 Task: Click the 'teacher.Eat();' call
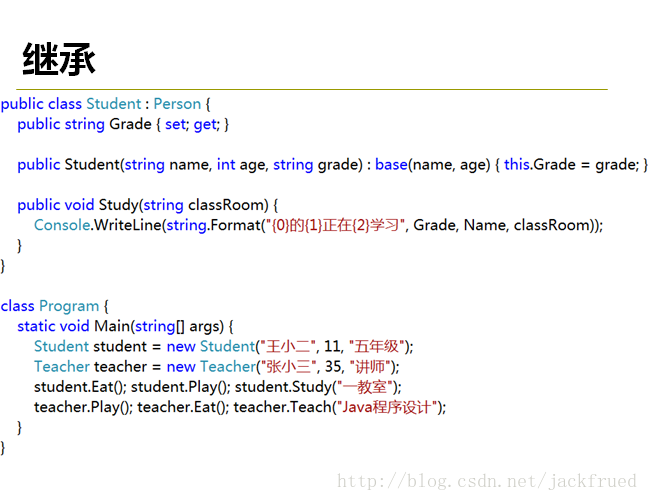click(x=183, y=407)
